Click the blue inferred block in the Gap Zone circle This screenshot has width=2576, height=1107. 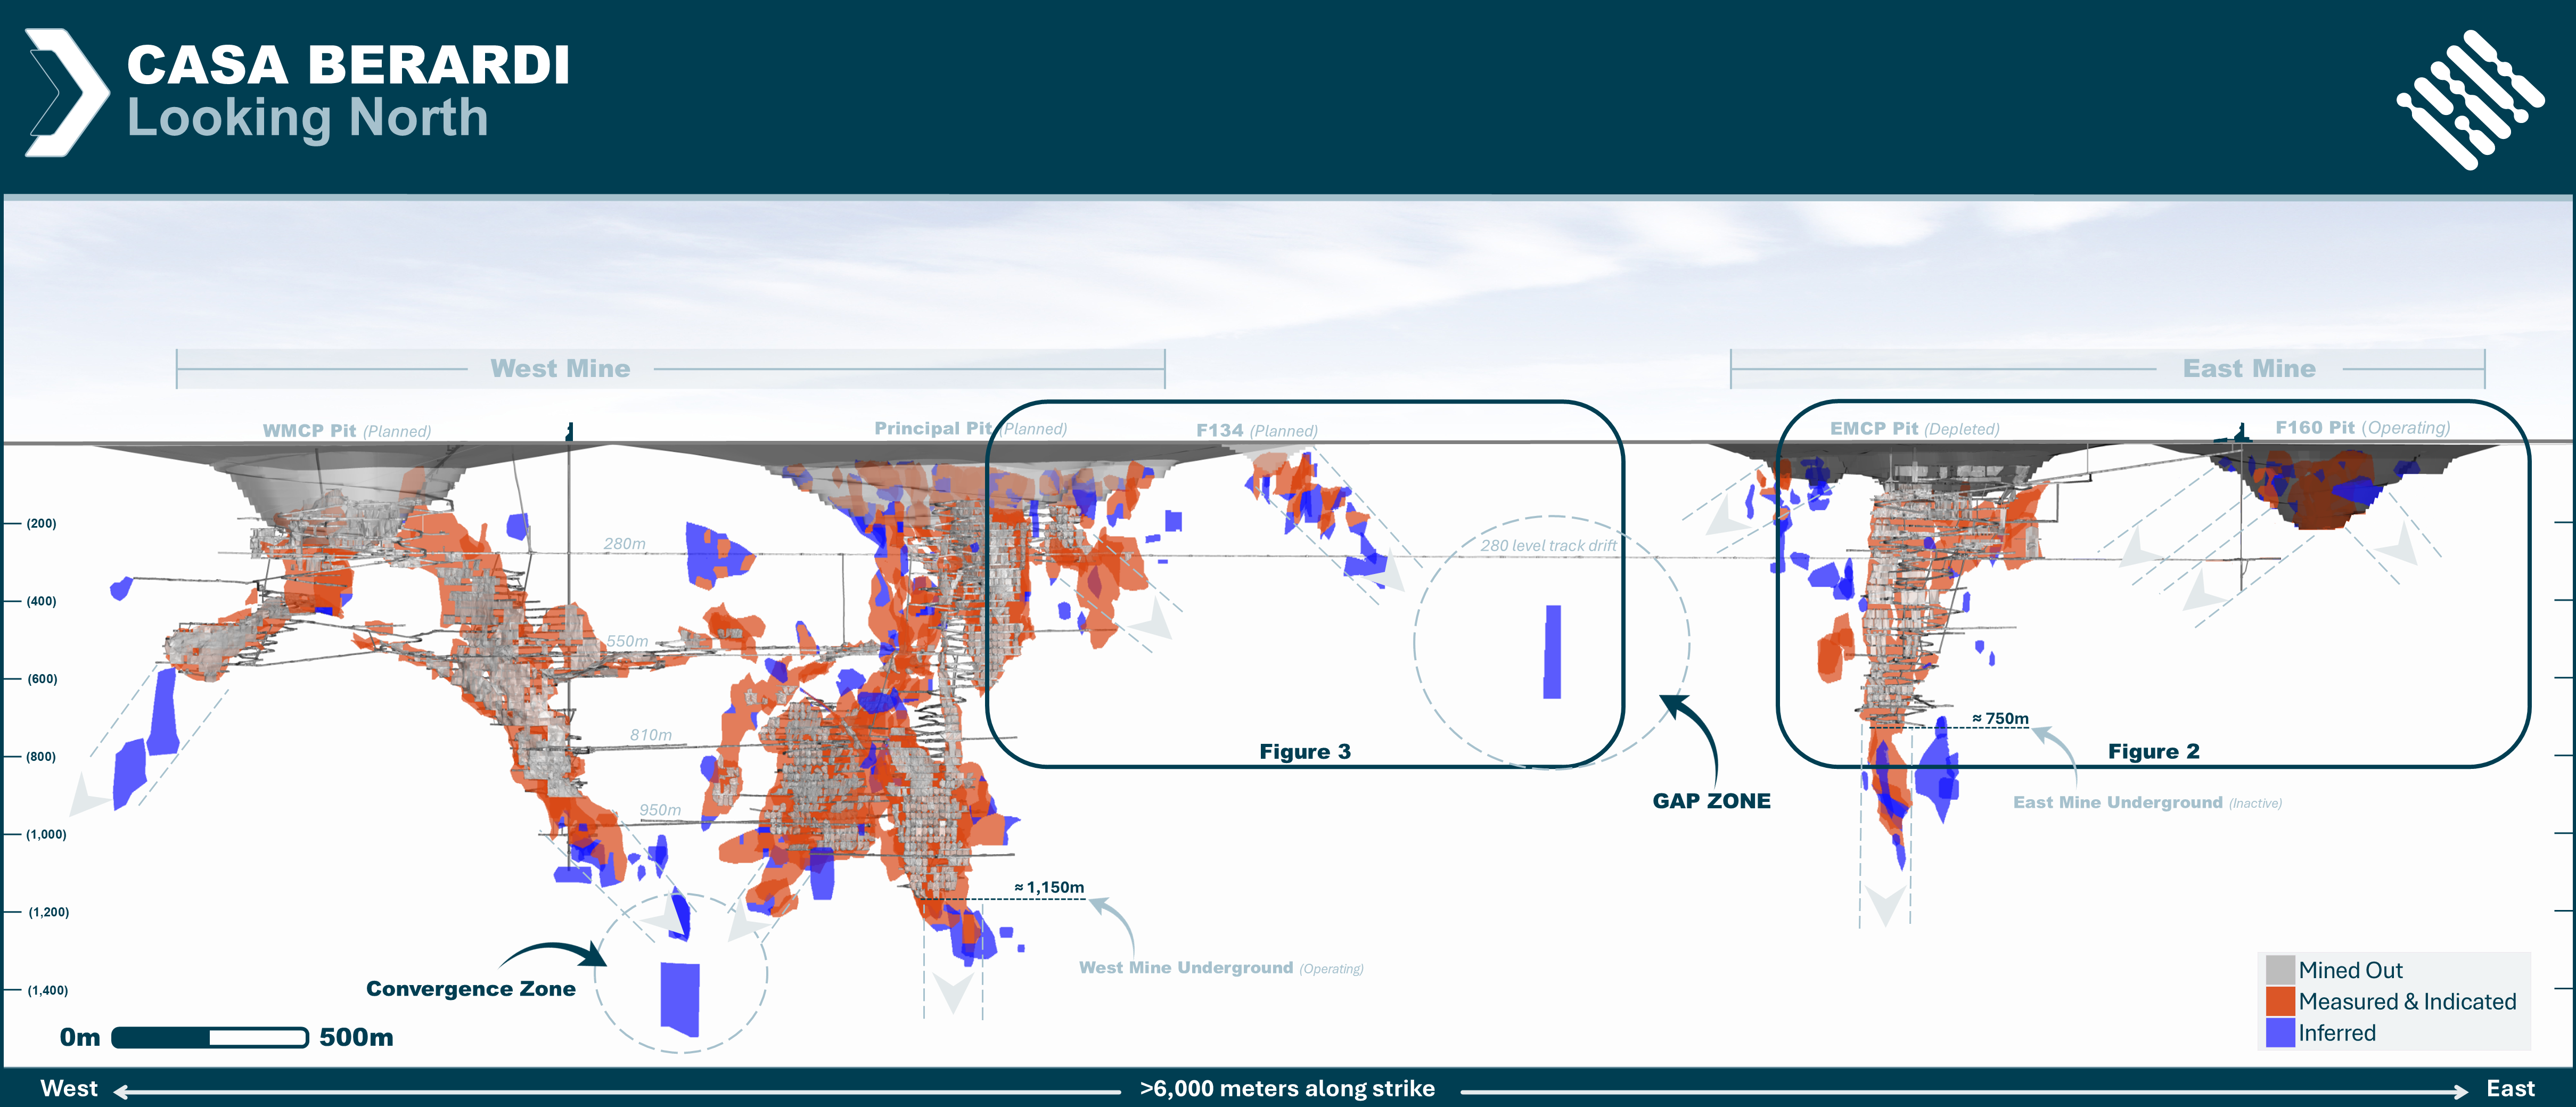coord(1552,652)
